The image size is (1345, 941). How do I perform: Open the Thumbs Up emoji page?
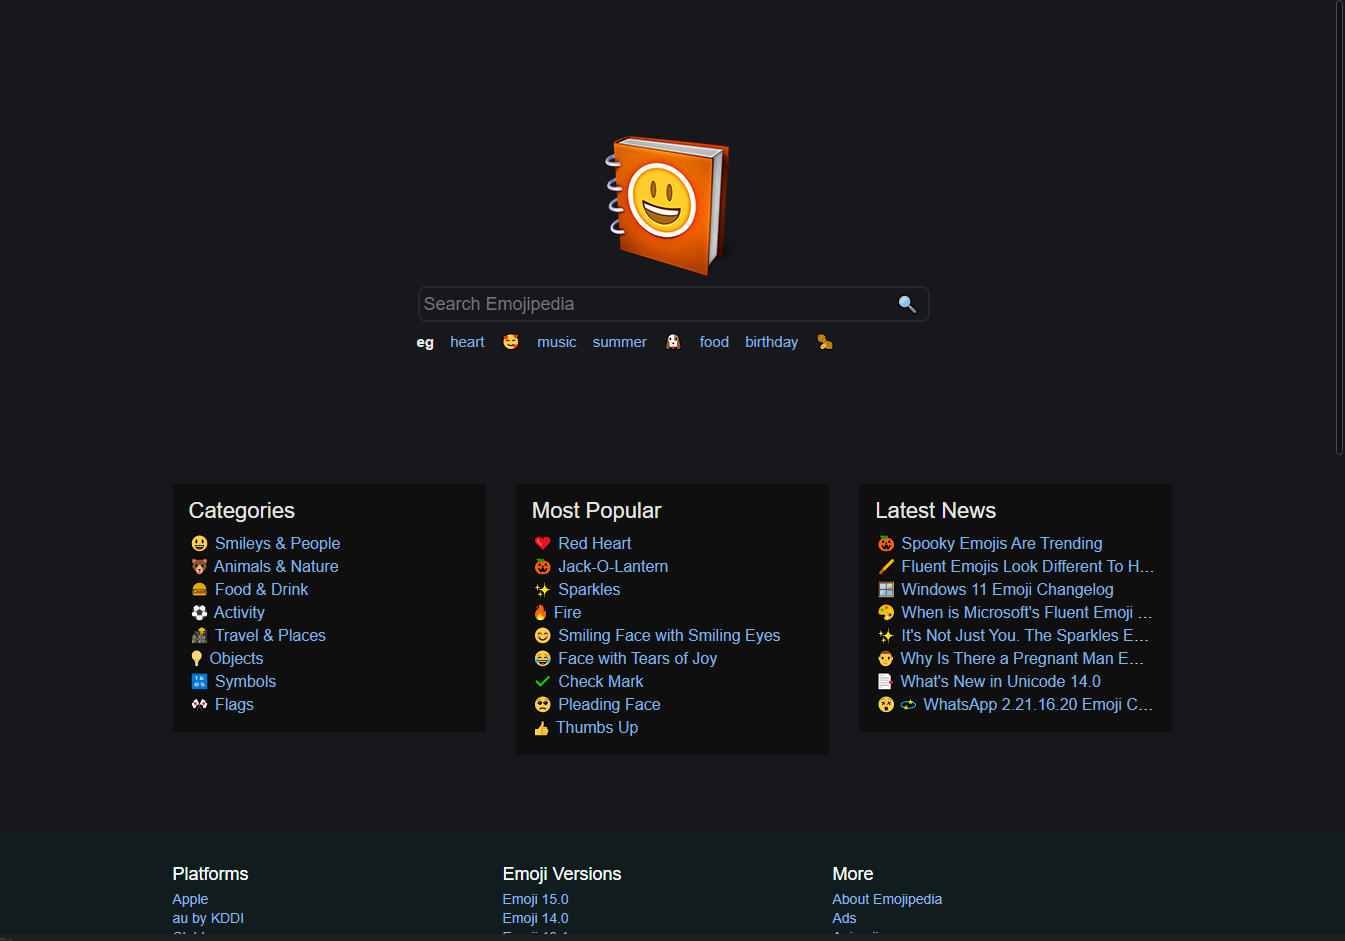pos(597,728)
